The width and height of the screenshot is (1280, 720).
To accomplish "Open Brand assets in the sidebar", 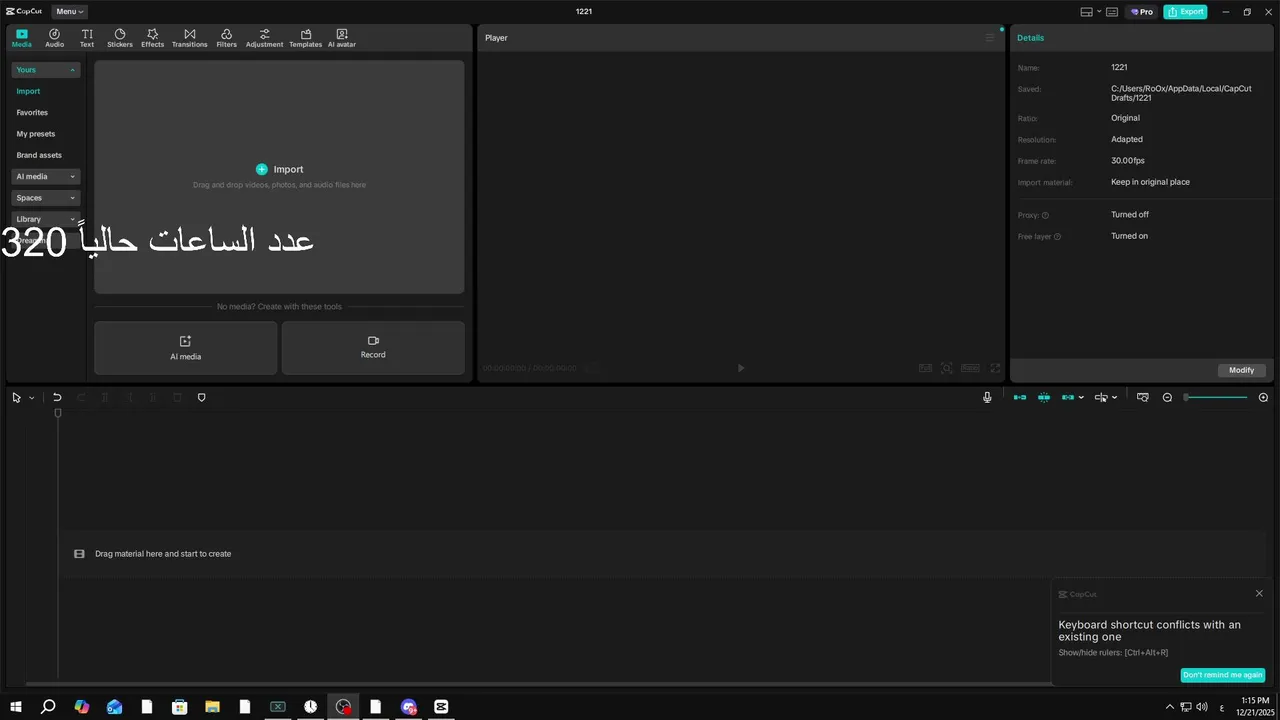I will [39, 155].
